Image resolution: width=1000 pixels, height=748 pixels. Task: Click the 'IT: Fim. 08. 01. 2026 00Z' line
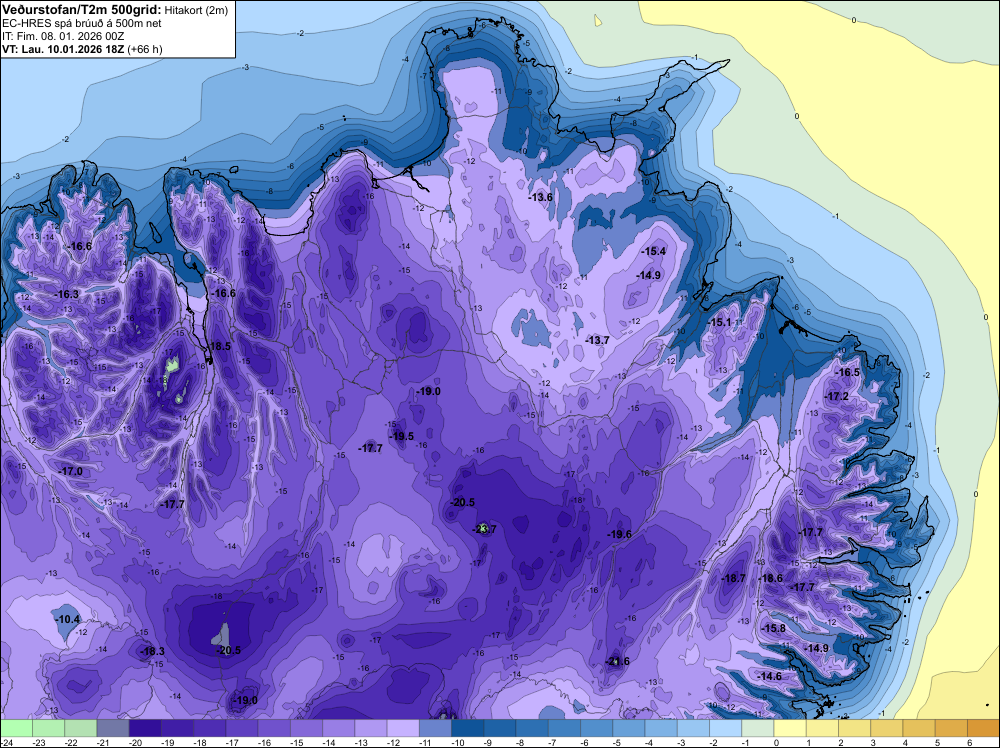pyautogui.click(x=63, y=36)
